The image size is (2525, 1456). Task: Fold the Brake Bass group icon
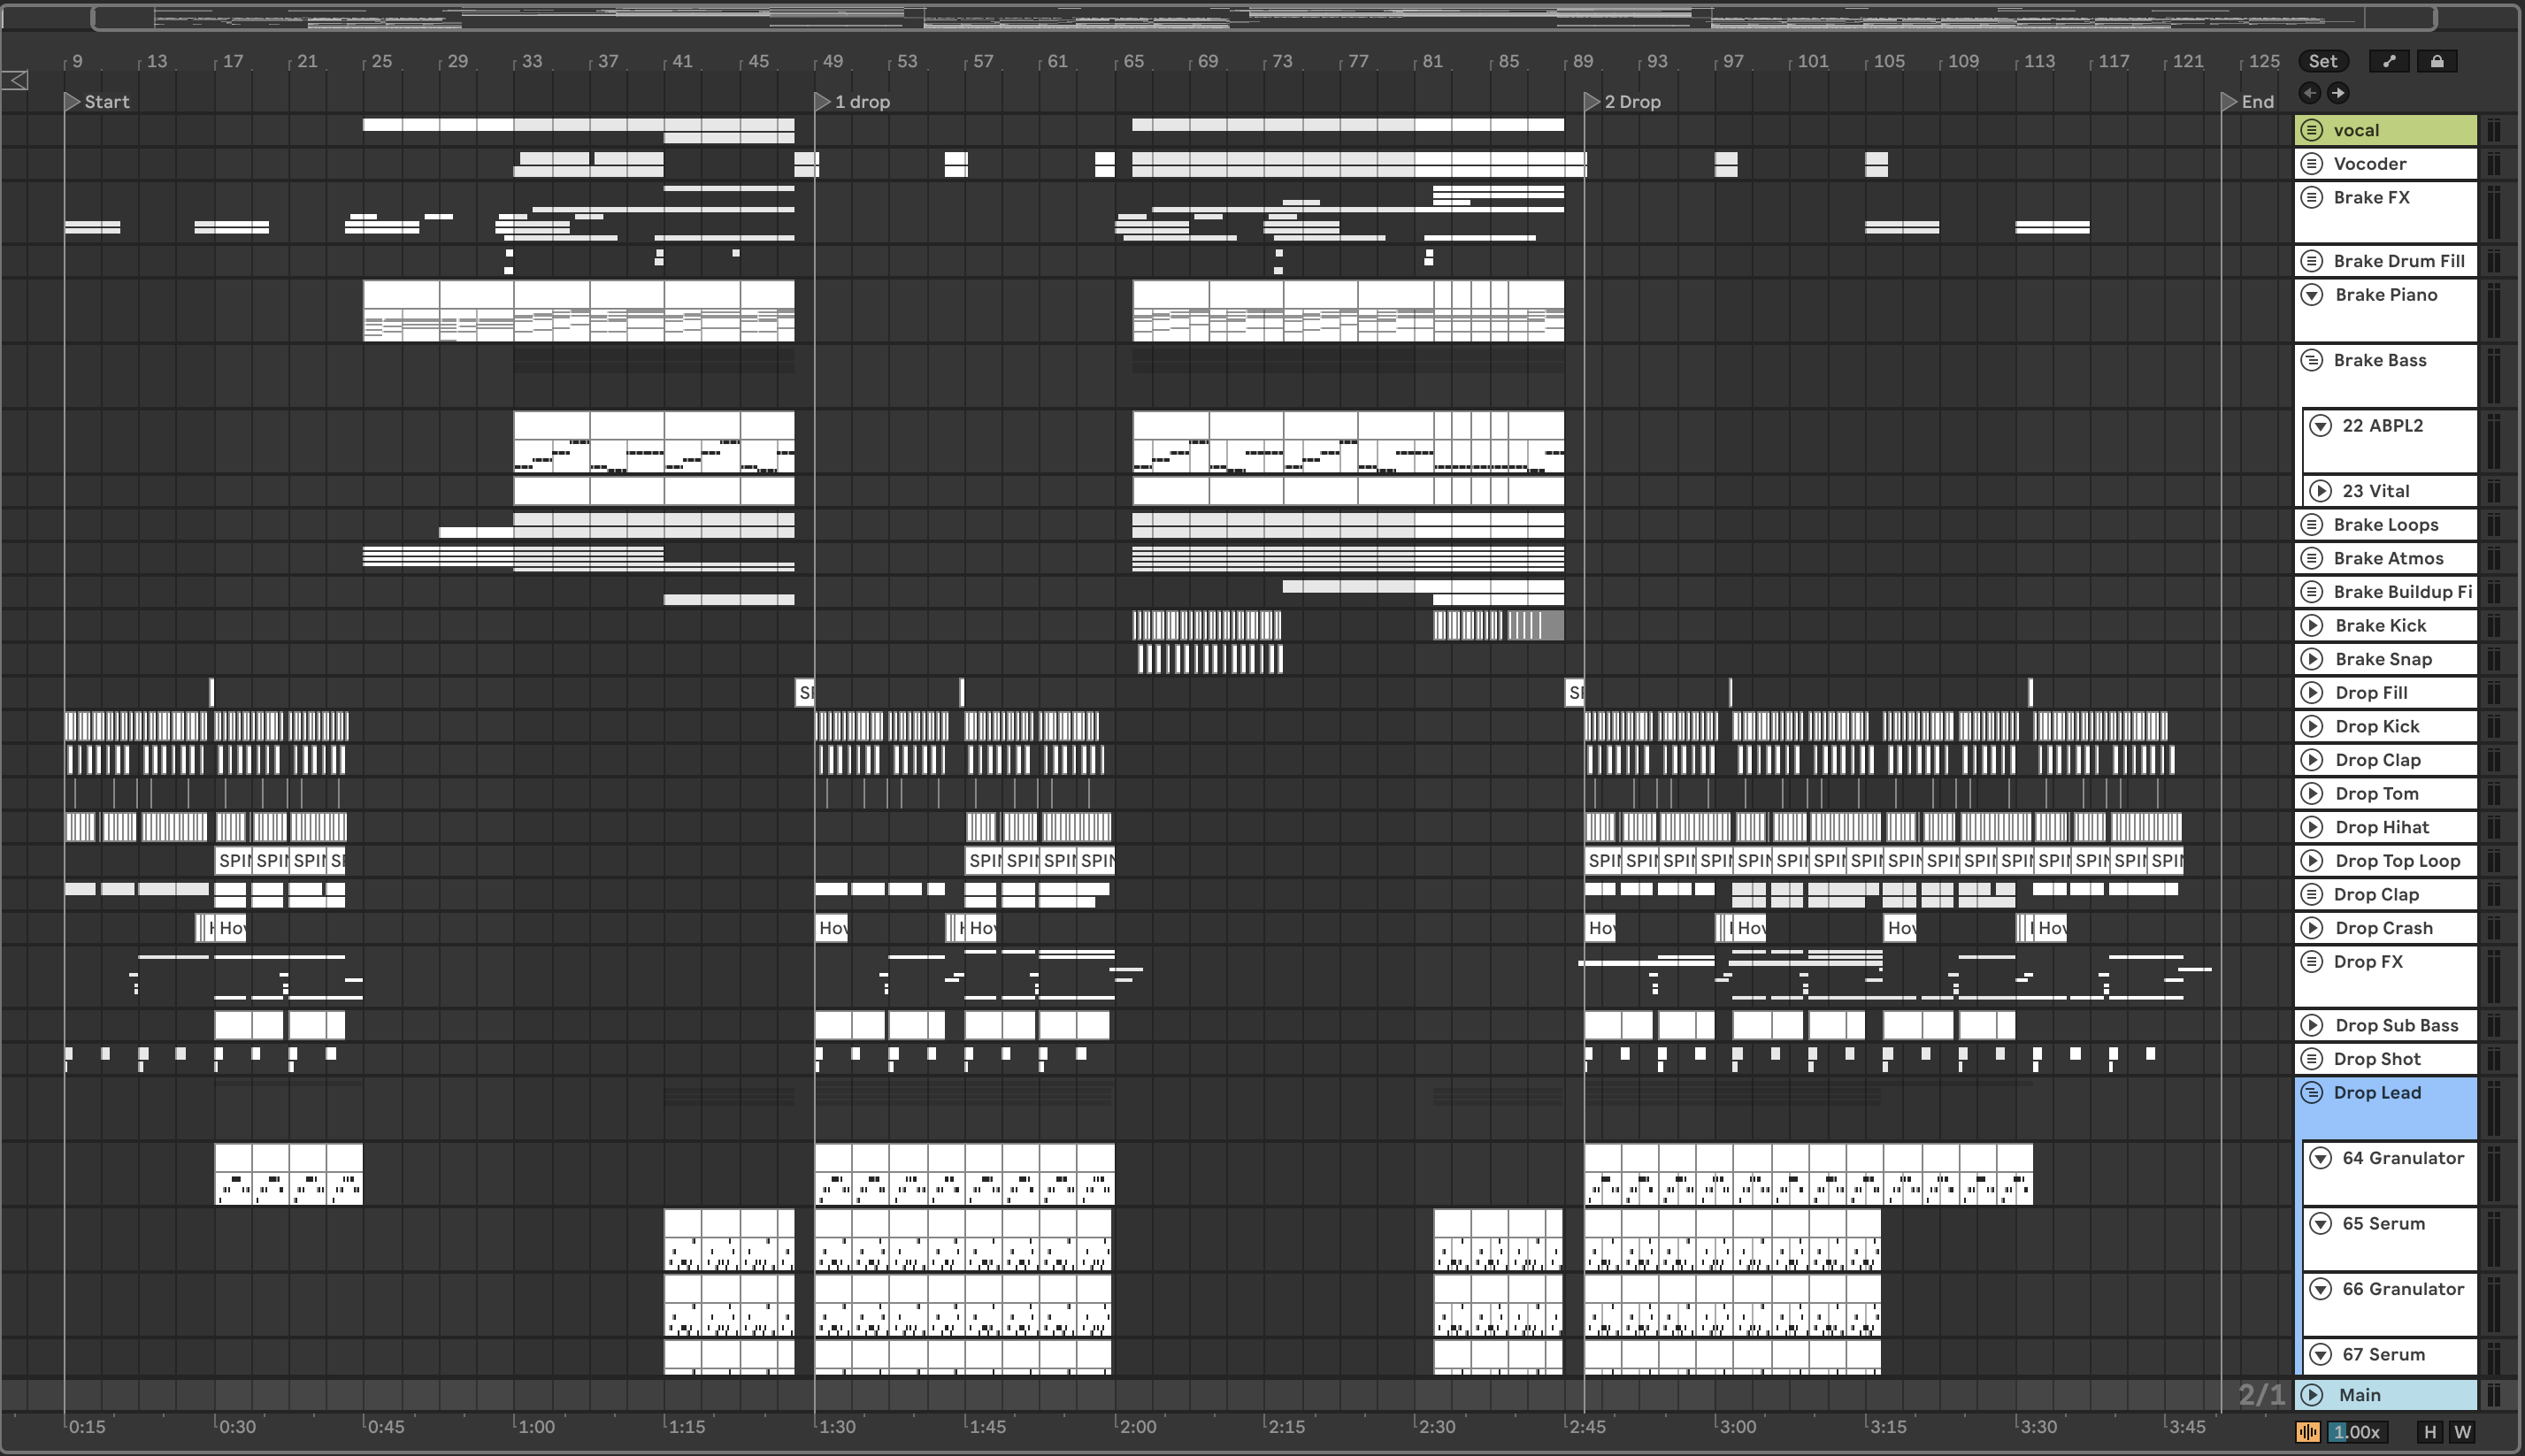2311,360
